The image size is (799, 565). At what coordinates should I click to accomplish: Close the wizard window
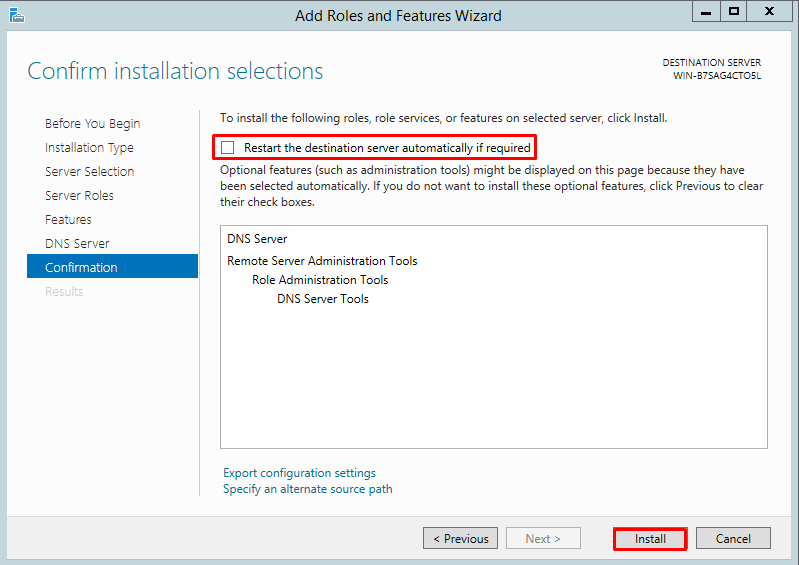click(768, 12)
